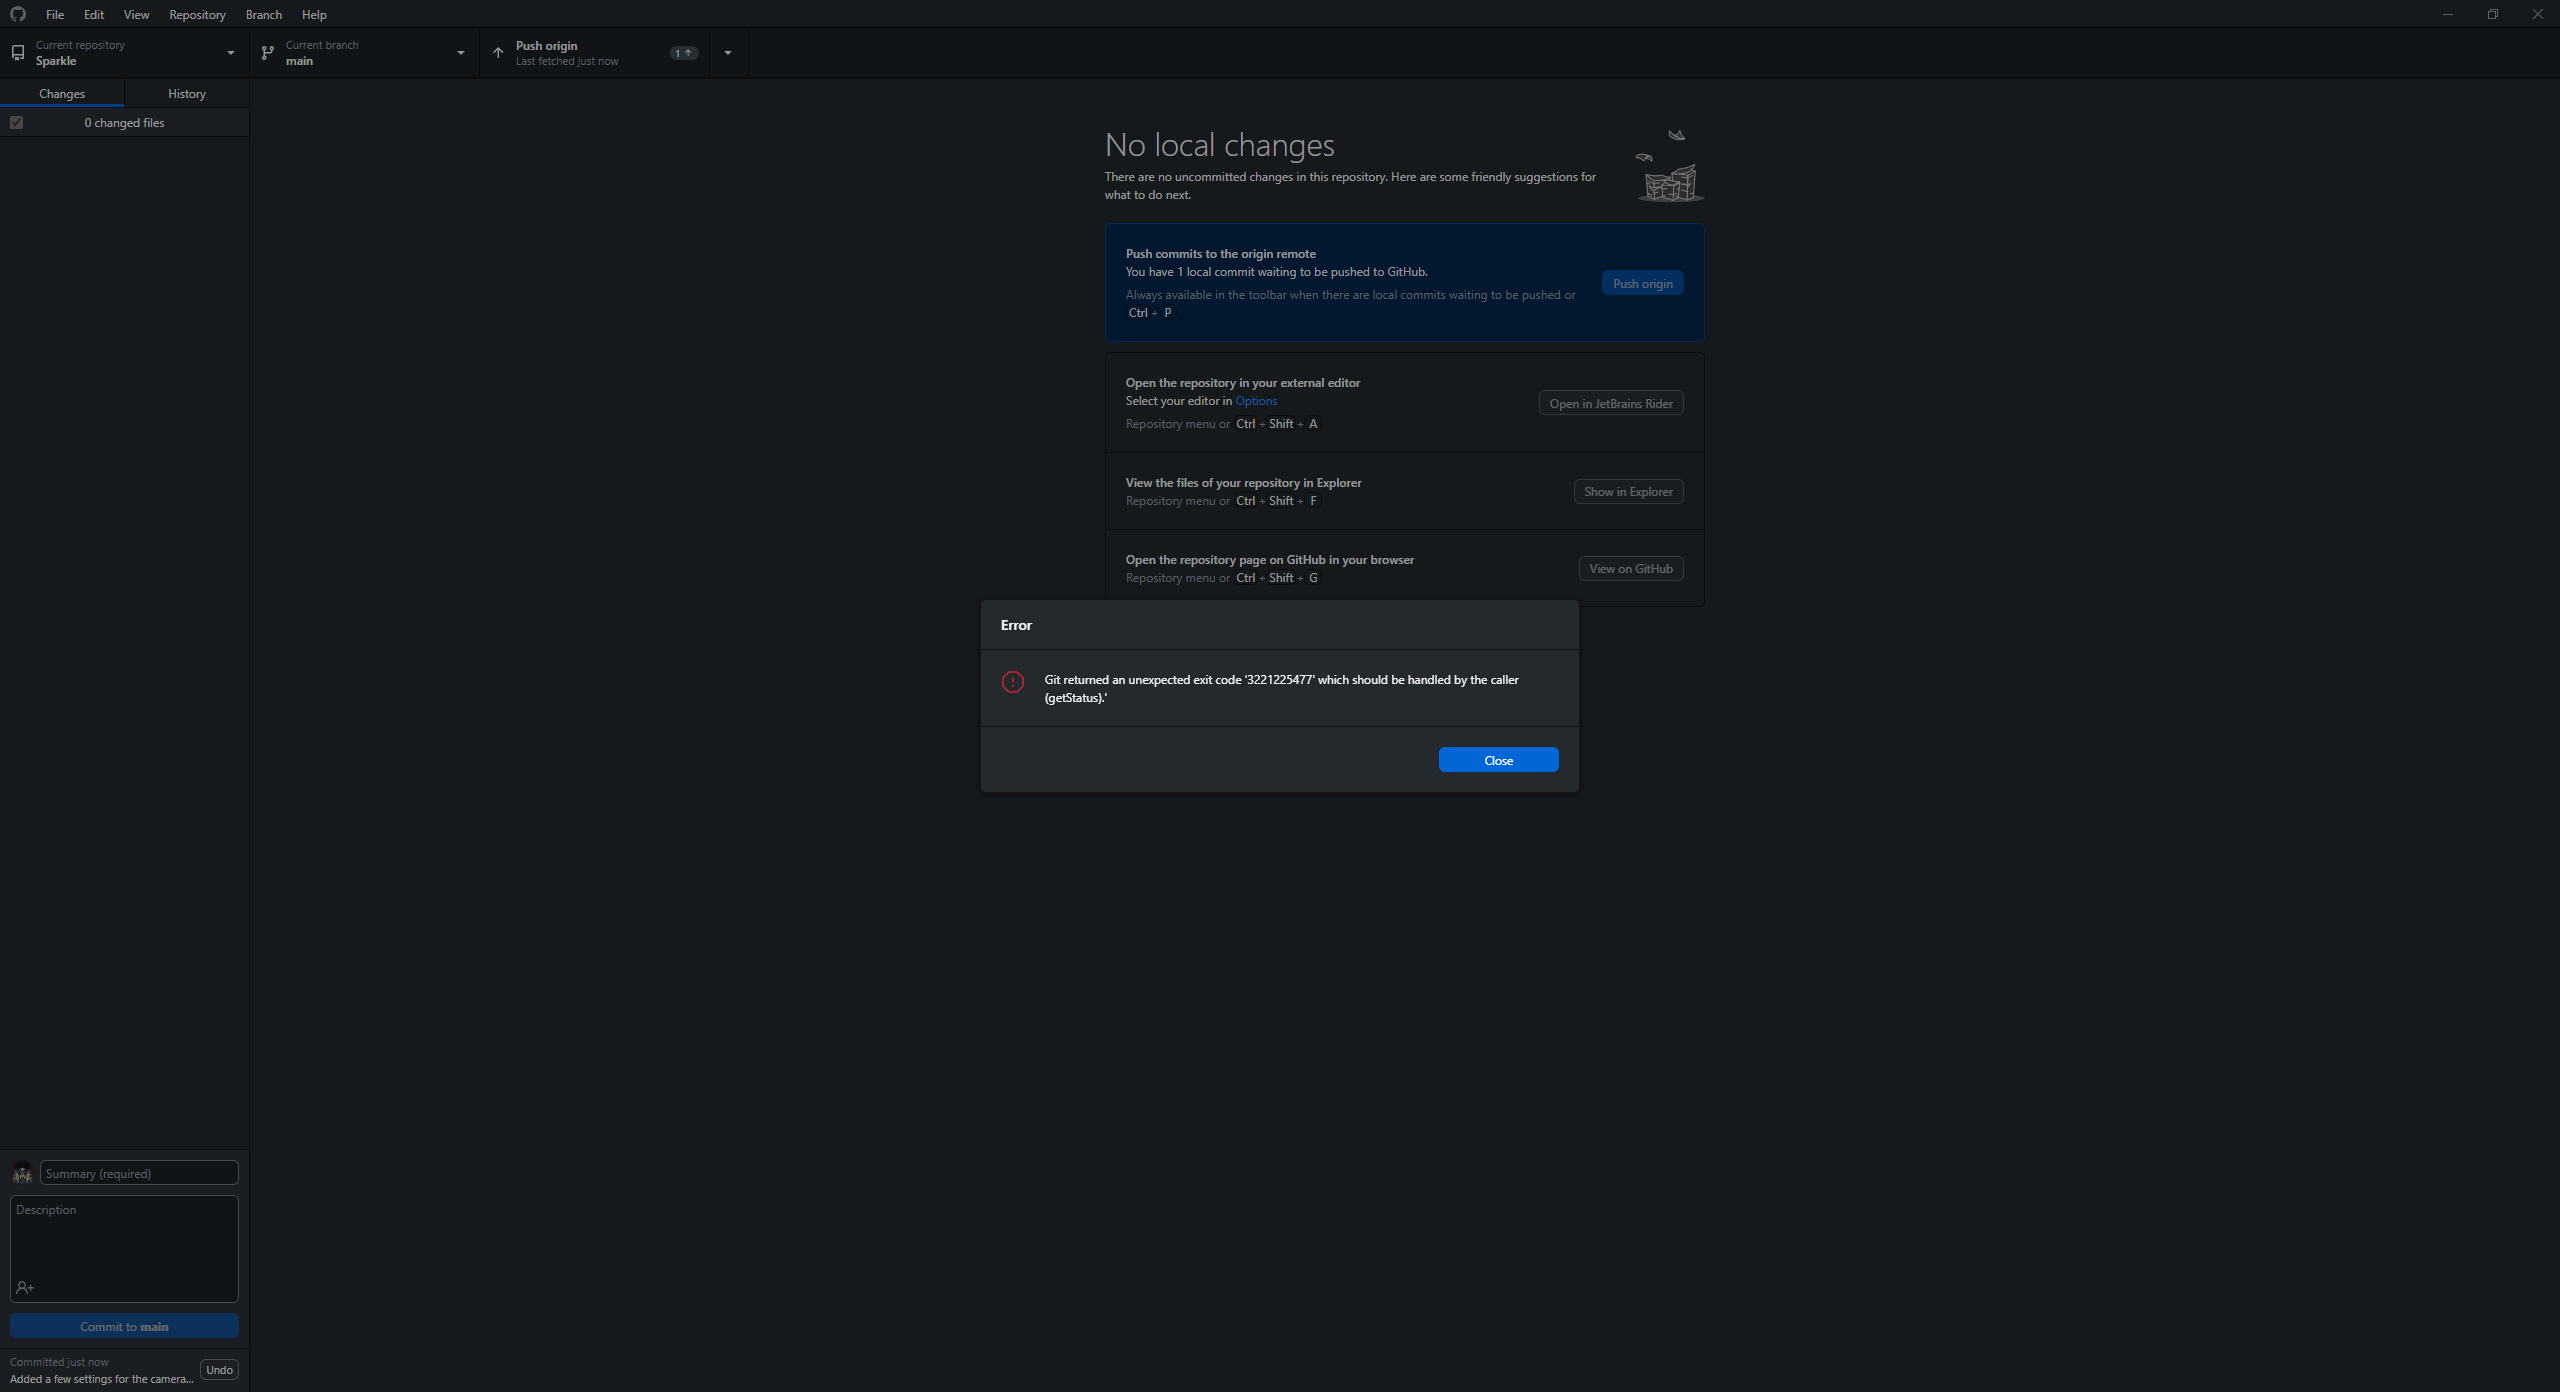Click the GitHub logo in the top-left corner
The image size is (2560, 1392).
[x=17, y=14]
